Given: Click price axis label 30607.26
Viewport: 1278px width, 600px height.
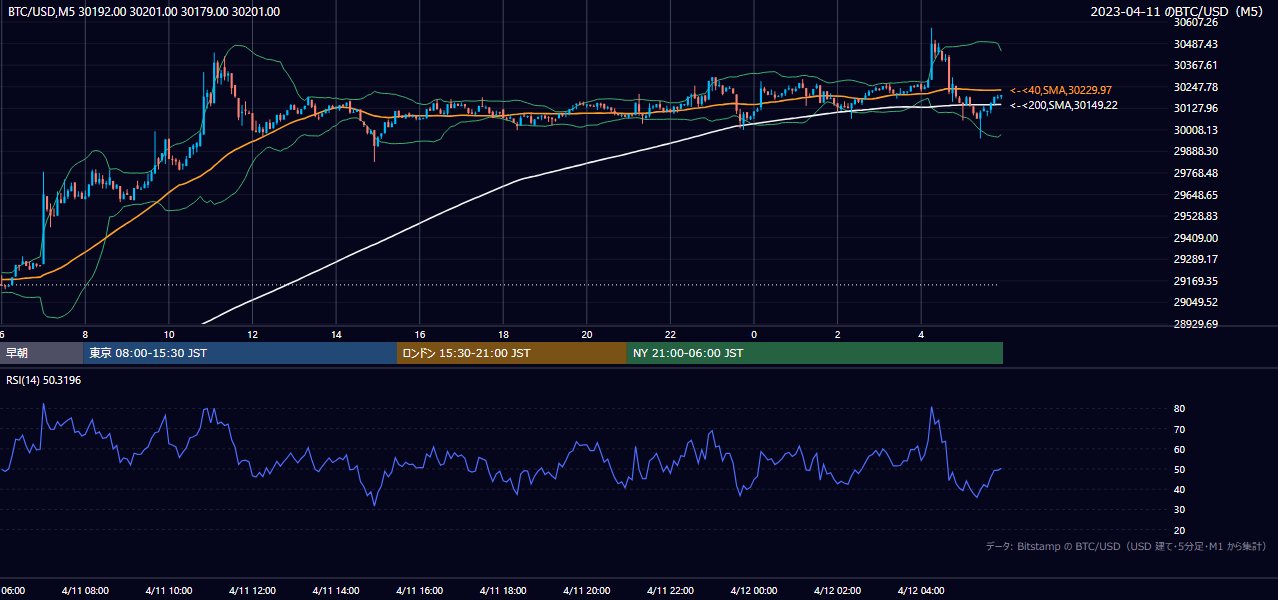Looking at the screenshot, I should [1196, 22].
